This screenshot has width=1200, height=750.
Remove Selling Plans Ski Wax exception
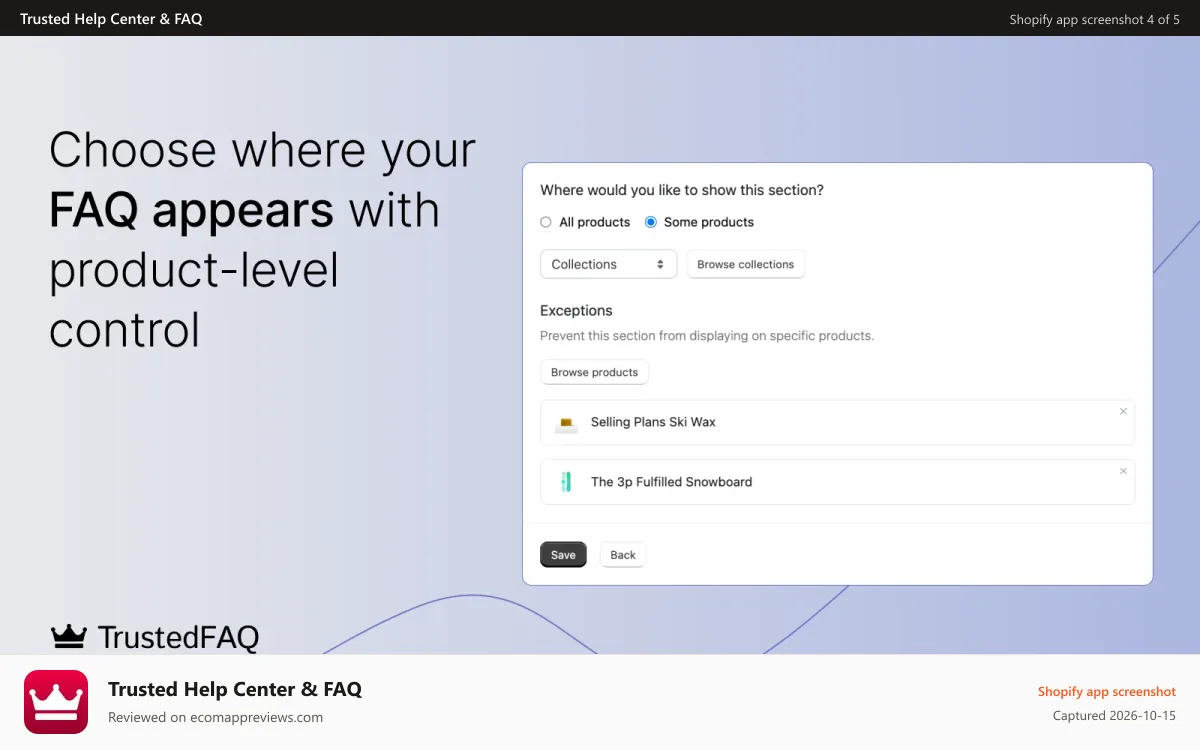pos(1123,411)
